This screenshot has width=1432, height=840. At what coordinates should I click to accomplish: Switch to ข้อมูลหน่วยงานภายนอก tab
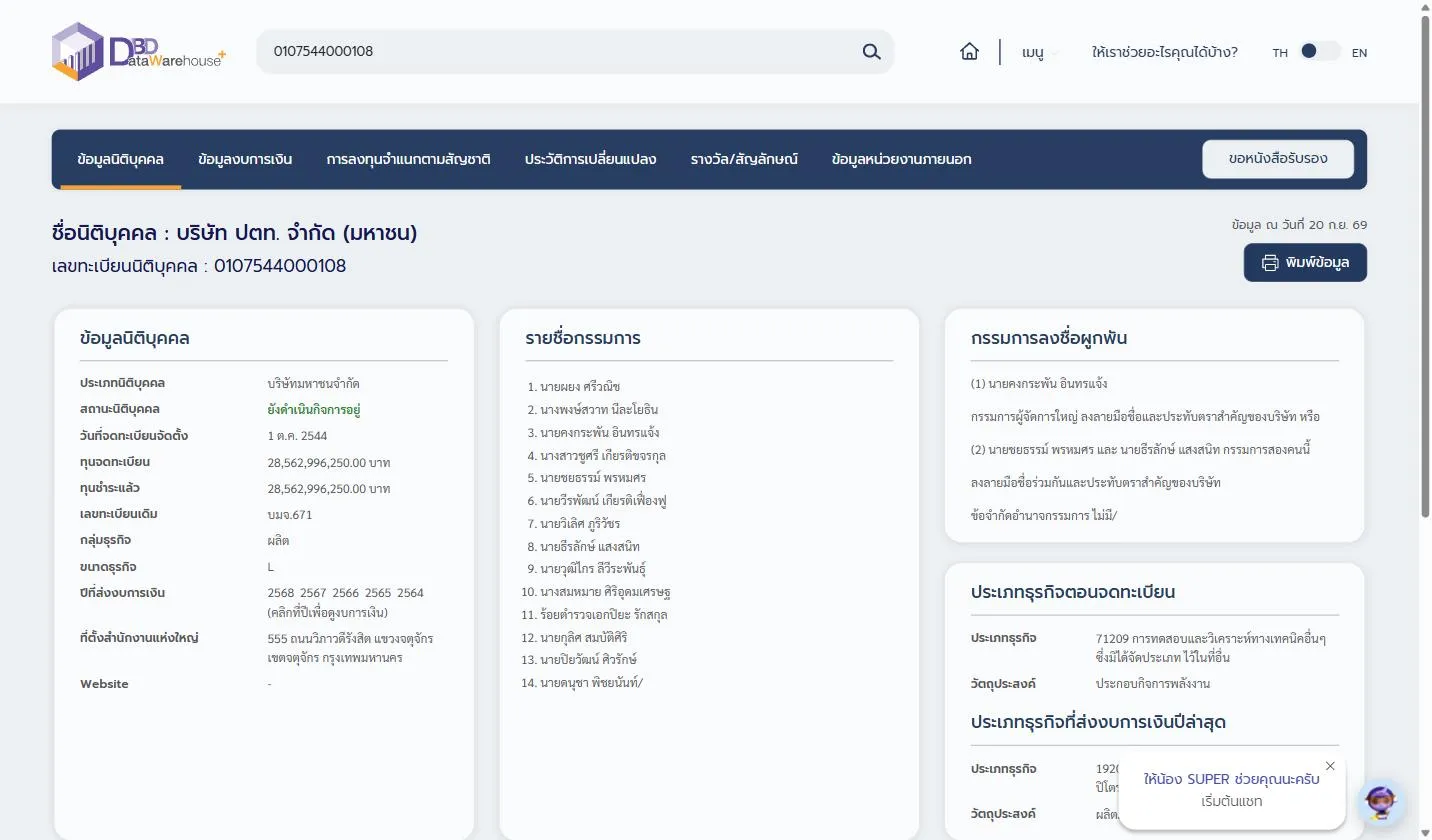(x=901, y=159)
